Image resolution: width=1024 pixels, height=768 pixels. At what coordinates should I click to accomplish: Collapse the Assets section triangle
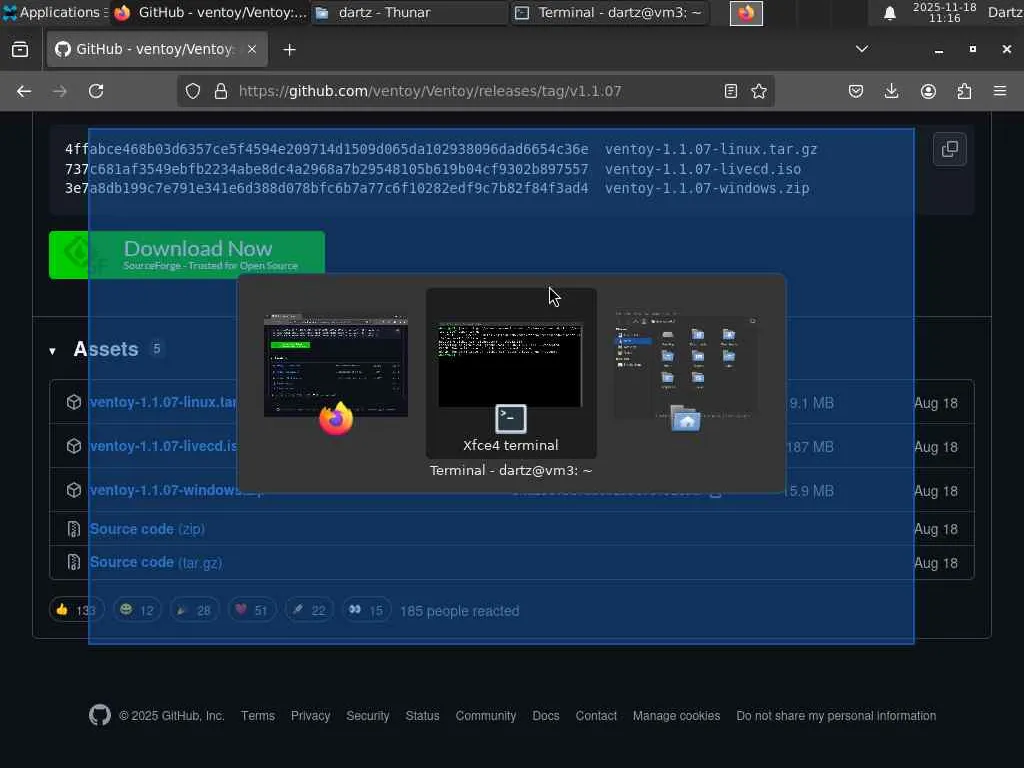[x=52, y=351]
